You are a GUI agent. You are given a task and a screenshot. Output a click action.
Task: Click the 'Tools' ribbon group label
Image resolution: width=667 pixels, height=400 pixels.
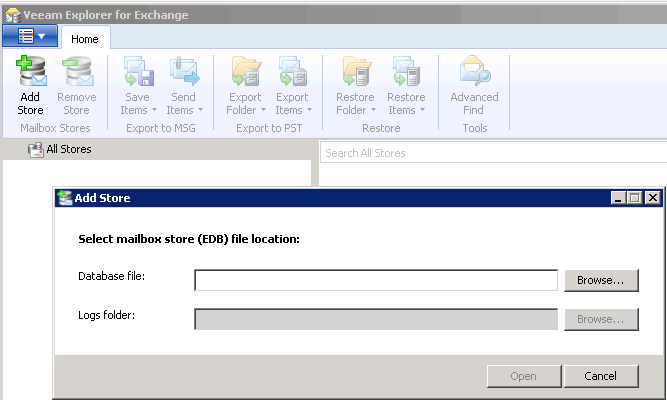475,128
